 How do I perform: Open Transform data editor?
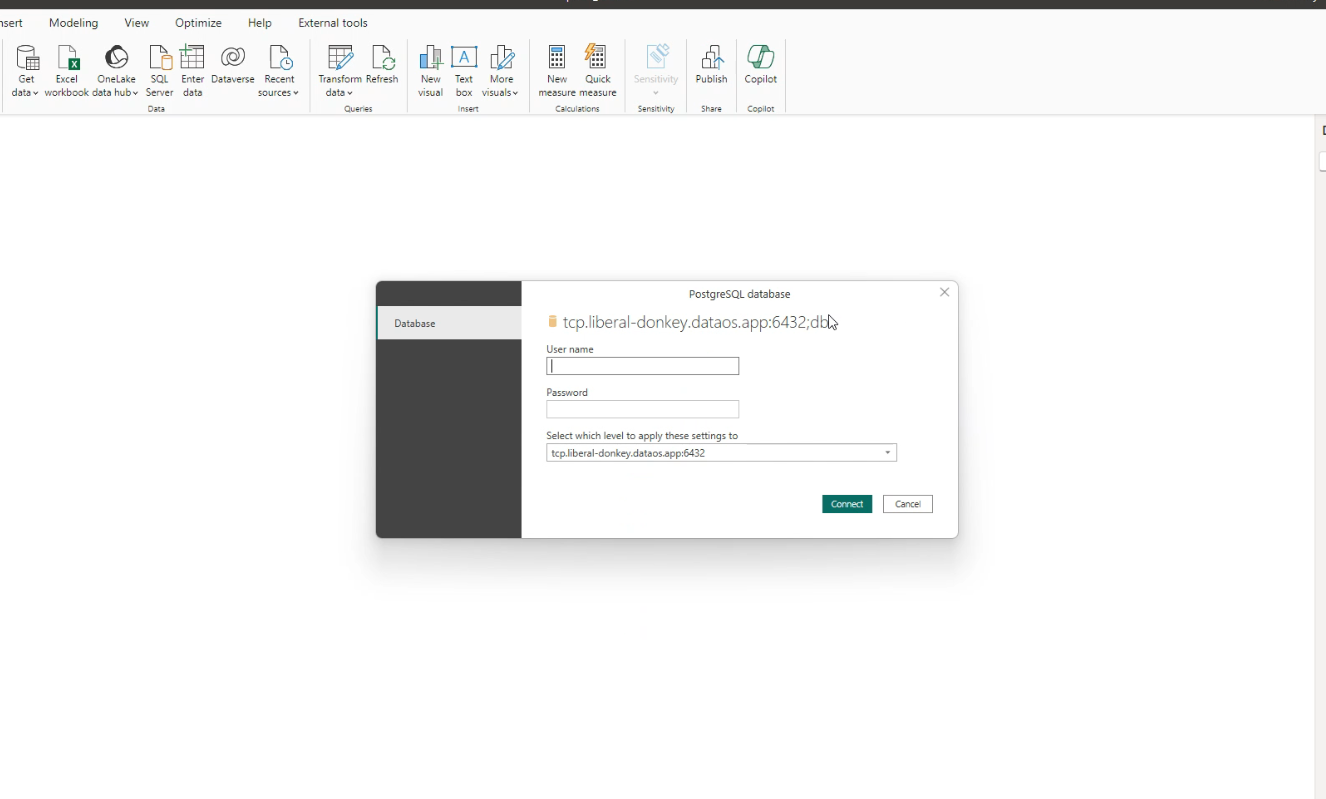340,71
